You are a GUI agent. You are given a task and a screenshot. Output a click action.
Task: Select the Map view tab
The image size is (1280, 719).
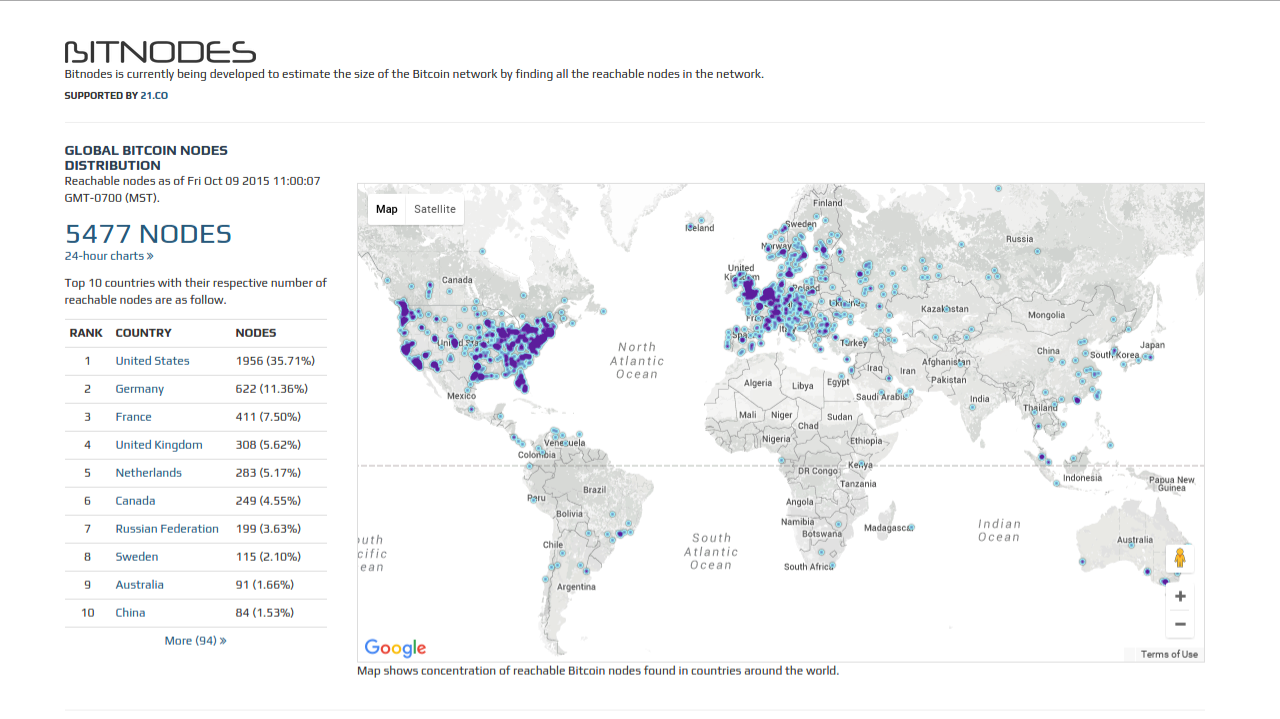387,209
